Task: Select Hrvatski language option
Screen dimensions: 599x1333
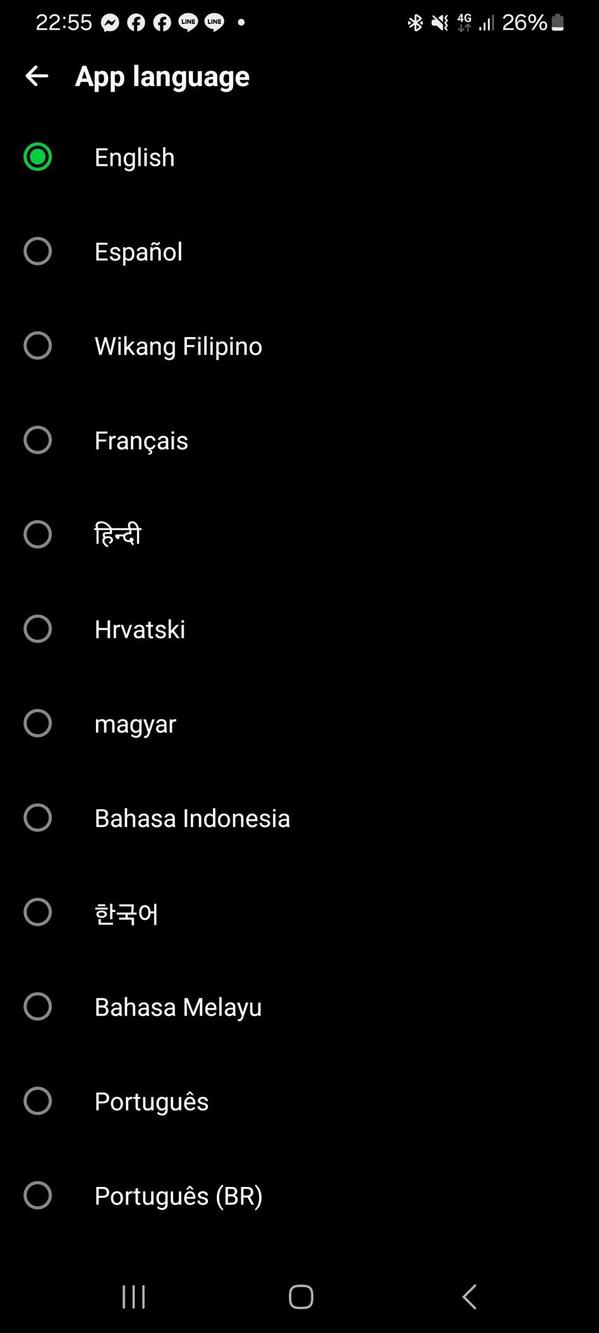Action: [300, 629]
